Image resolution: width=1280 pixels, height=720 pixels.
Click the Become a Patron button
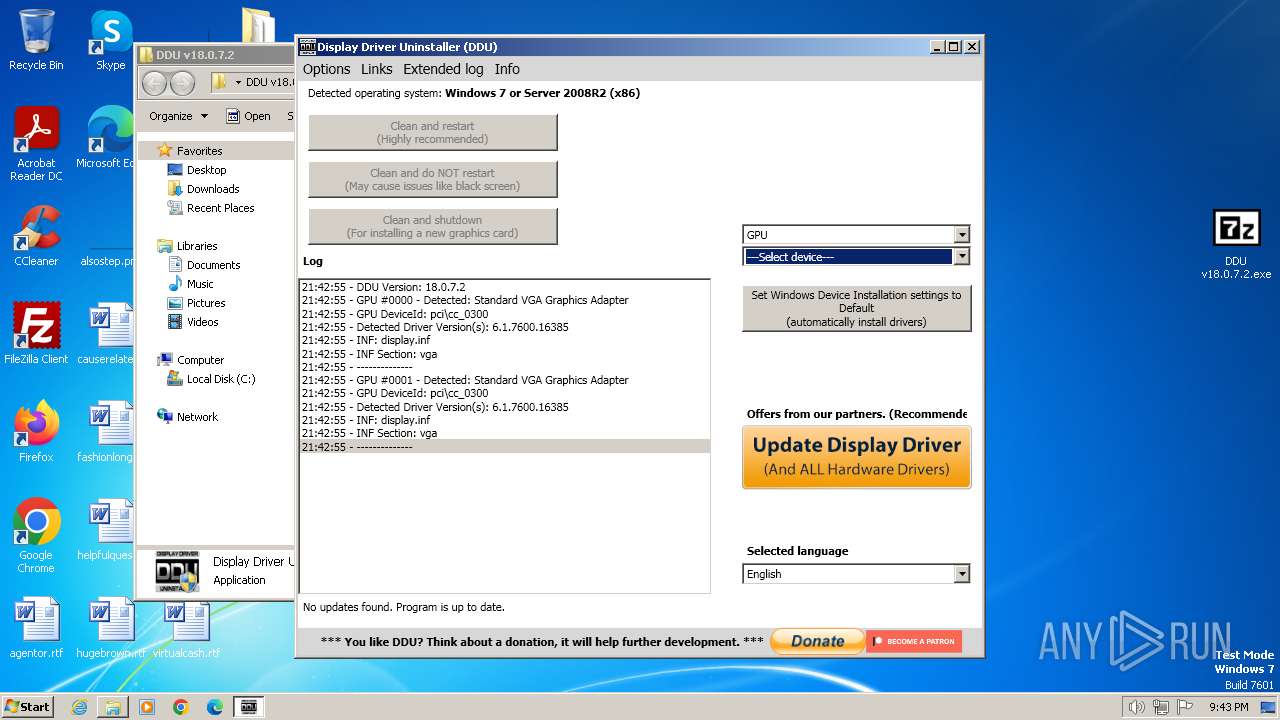click(x=914, y=641)
